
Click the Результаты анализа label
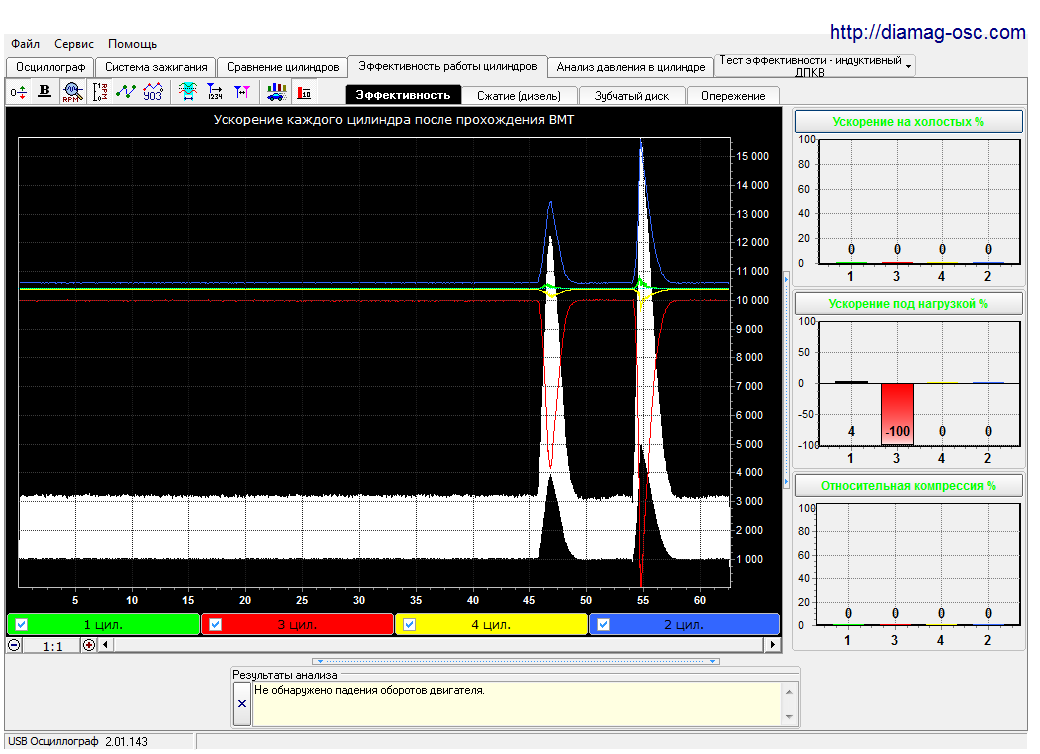285,675
